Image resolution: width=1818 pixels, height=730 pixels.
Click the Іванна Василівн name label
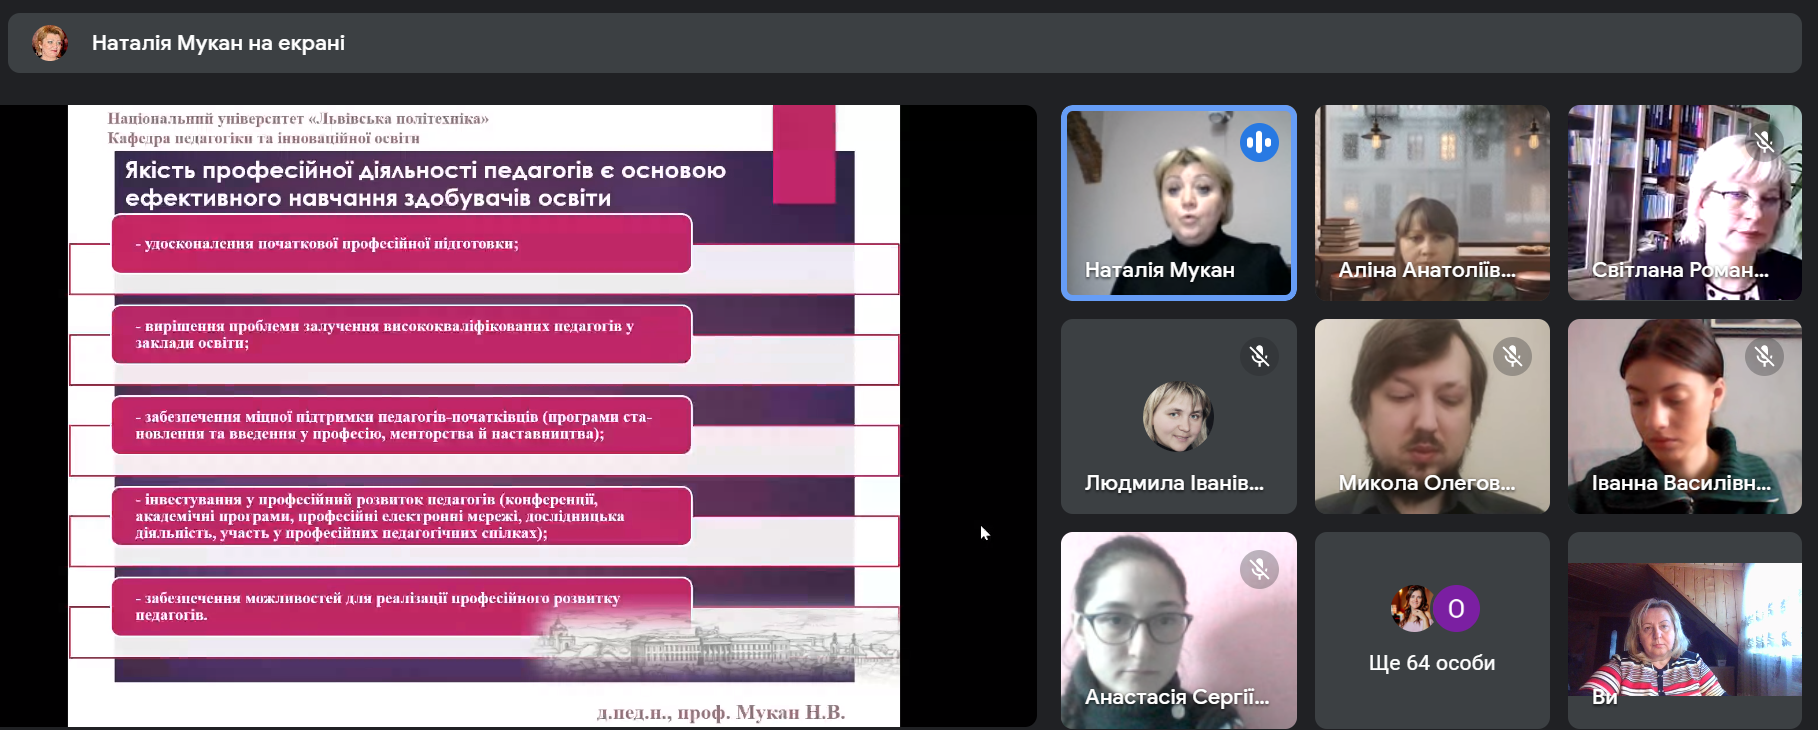(x=1680, y=483)
